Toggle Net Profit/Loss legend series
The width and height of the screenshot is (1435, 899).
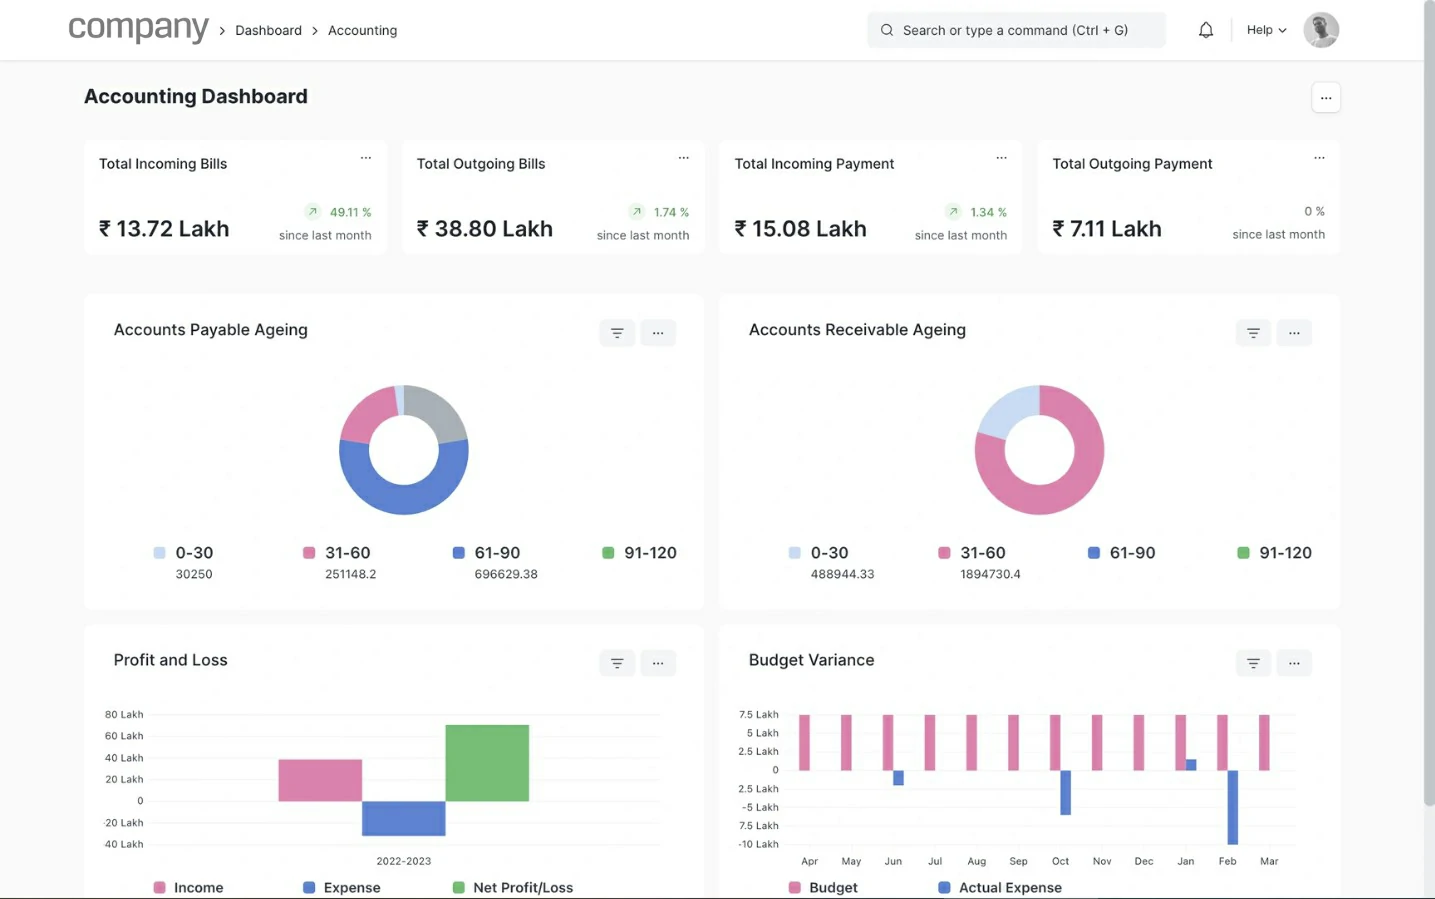tap(522, 887)
